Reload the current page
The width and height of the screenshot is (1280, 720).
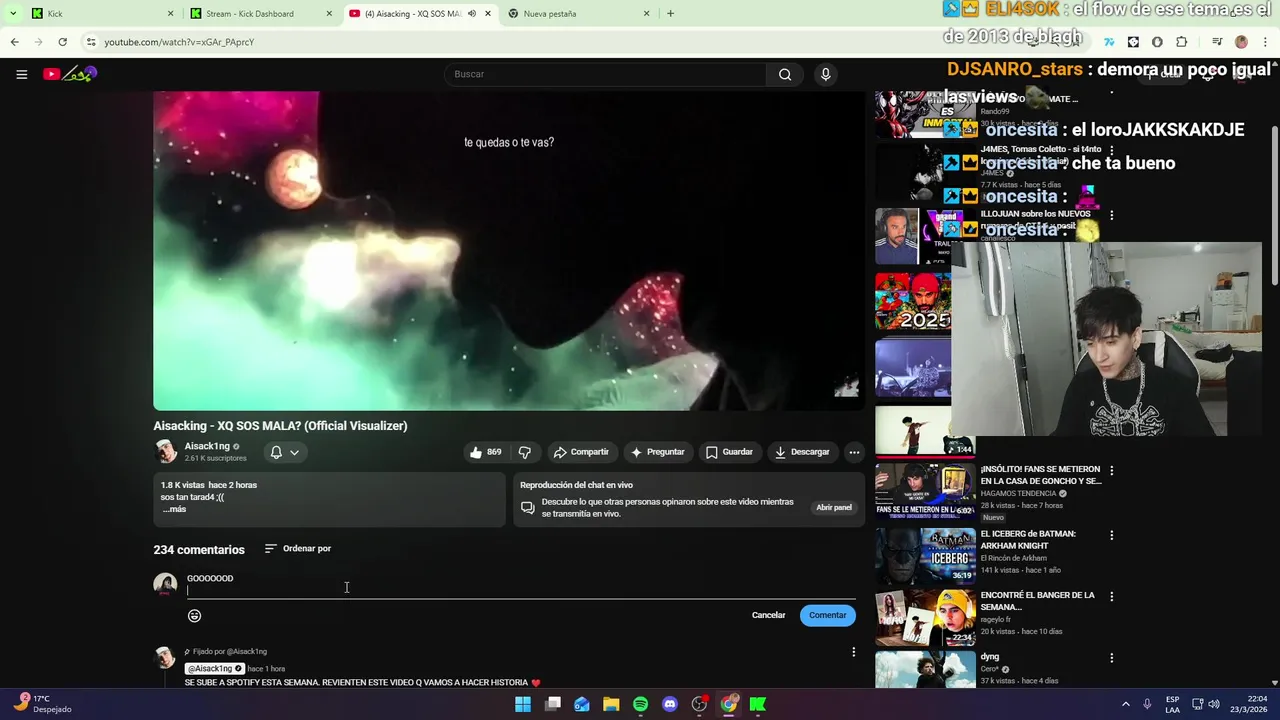pos(62,42)
